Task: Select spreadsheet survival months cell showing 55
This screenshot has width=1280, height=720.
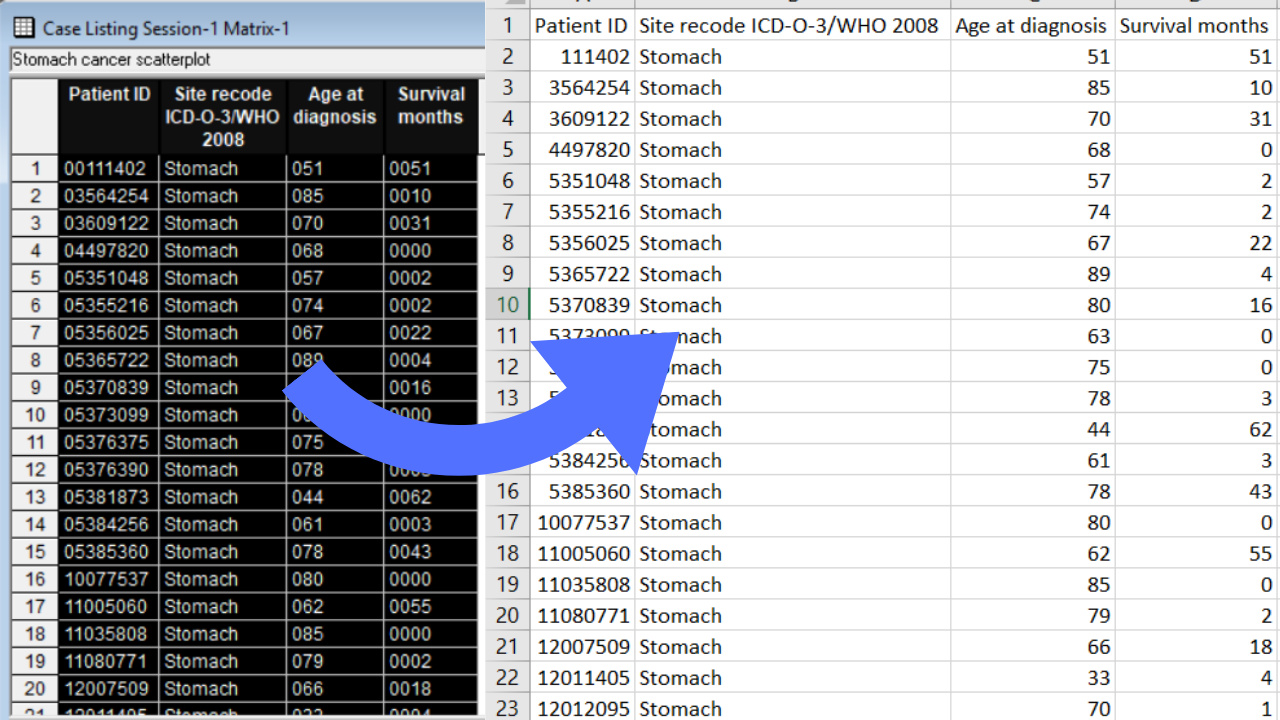Action: point(1197,553)
